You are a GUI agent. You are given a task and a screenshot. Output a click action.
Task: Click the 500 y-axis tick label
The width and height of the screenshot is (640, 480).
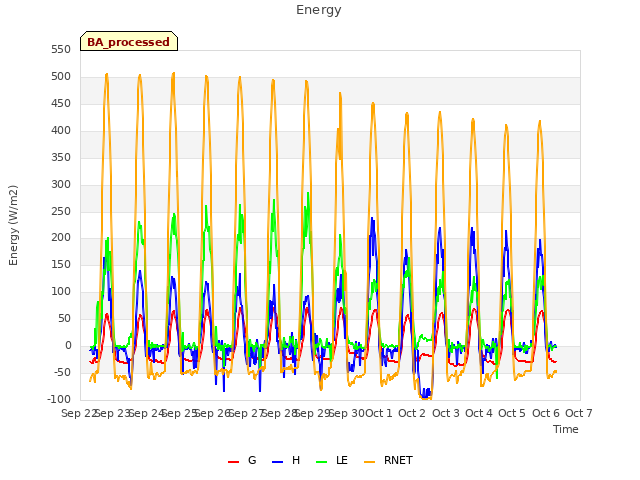61,76
